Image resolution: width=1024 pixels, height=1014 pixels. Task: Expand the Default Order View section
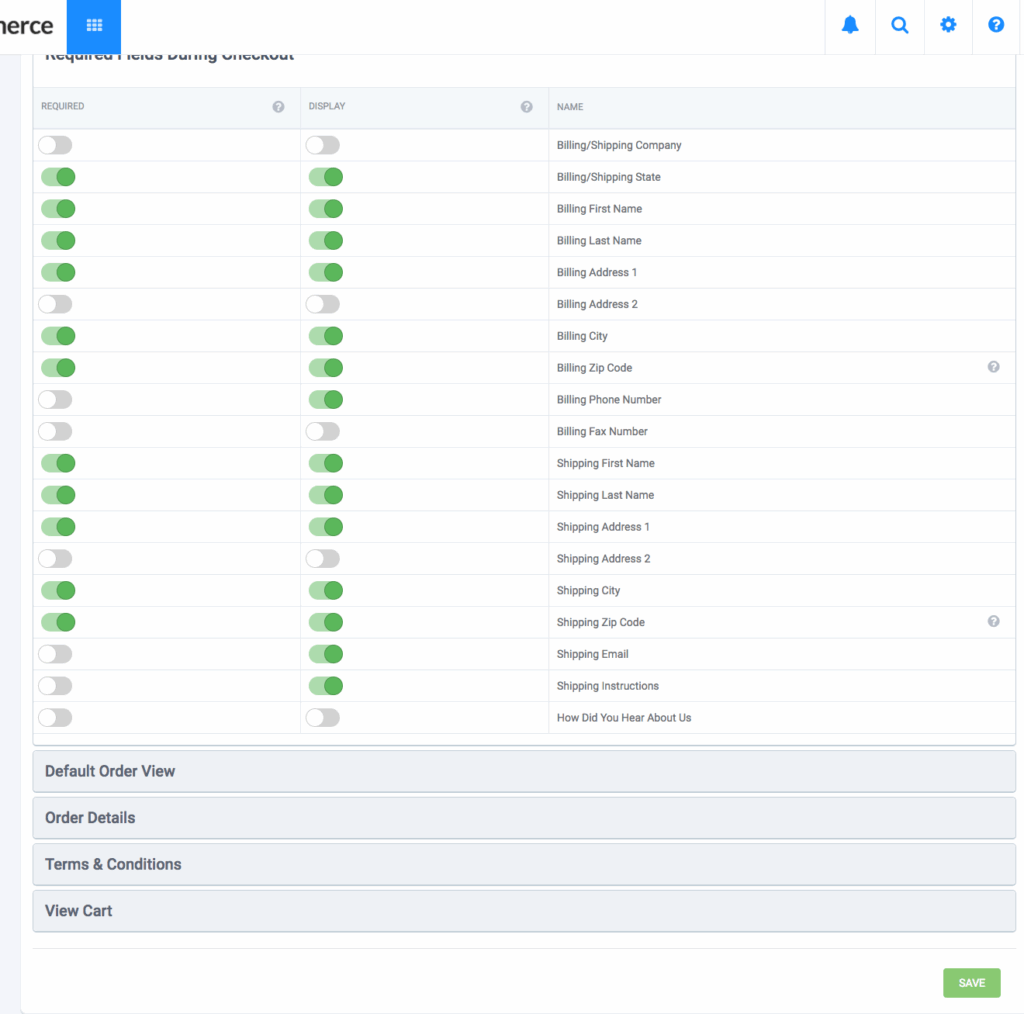click(524, 771)
